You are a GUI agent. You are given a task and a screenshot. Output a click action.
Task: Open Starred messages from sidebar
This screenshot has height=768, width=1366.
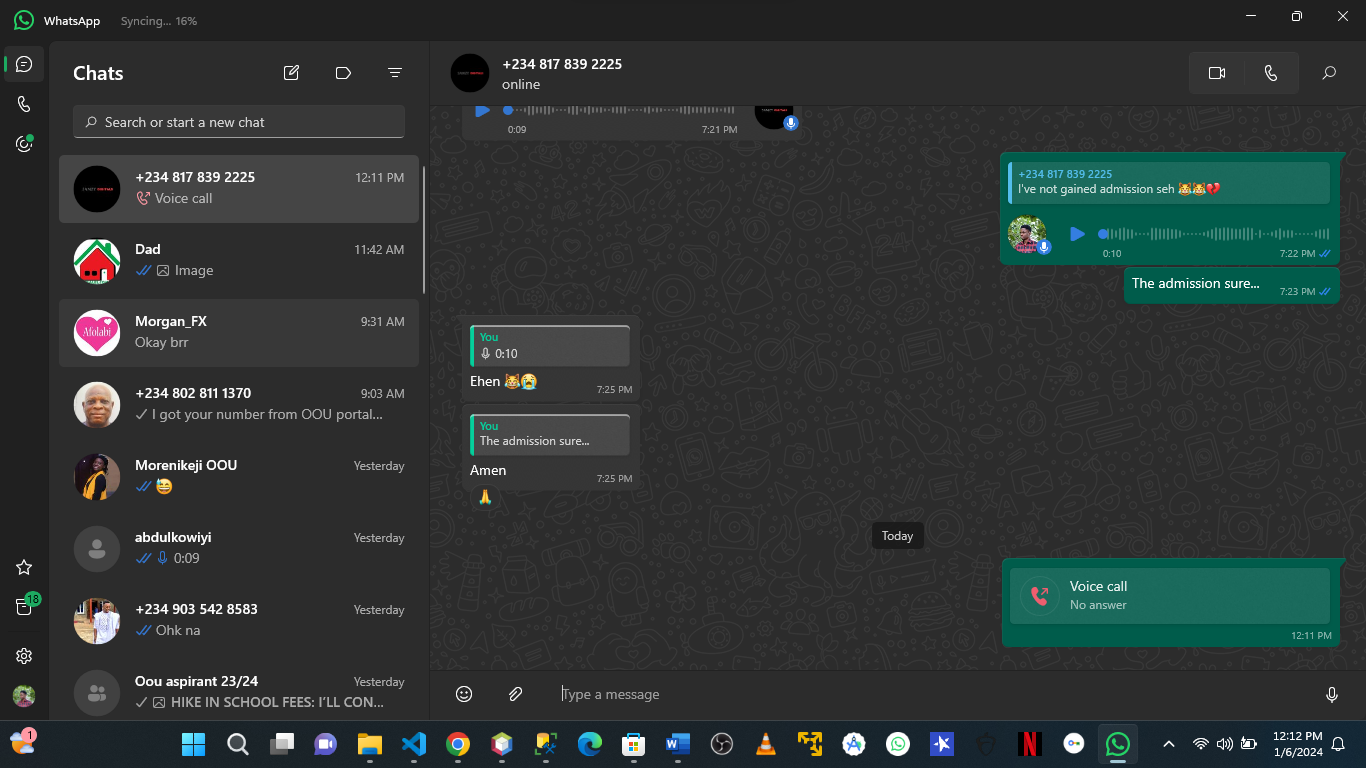click(x=24, y=567)
